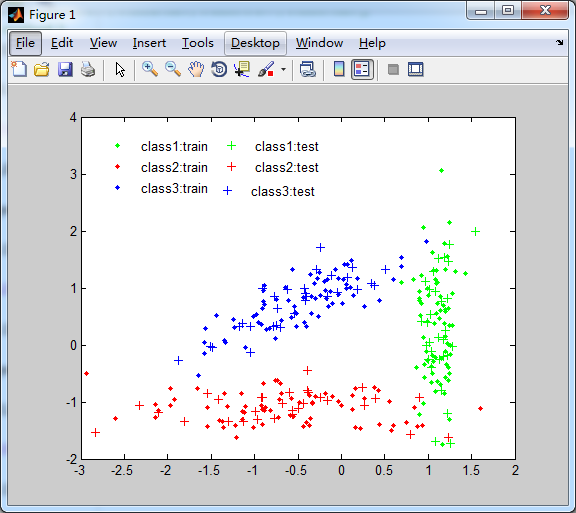Select the Zoom In magnifier tool
The height and width of the screenshot is (513, 576).
(x=150, y=69)
